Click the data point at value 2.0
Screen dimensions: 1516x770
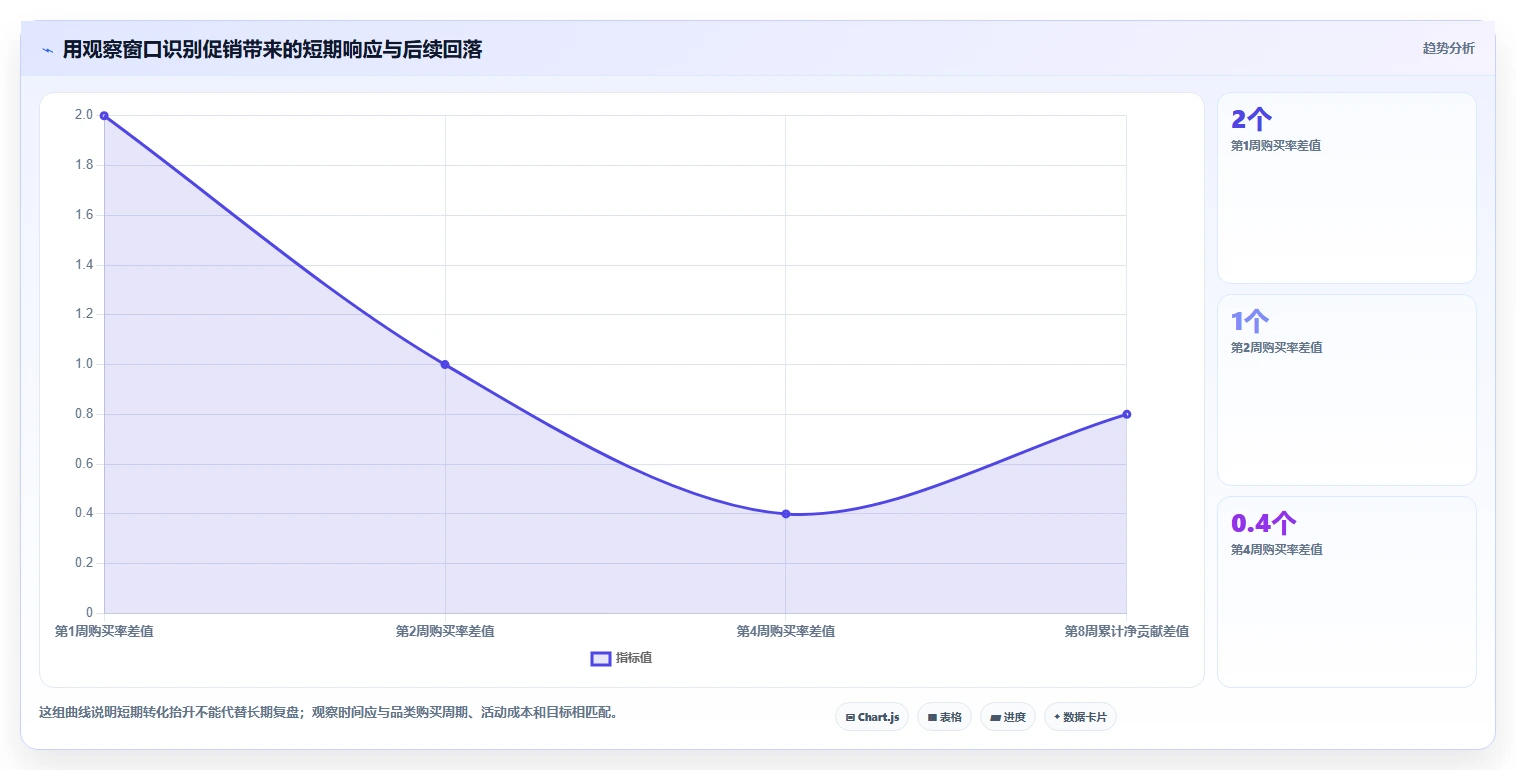[104, 116]
